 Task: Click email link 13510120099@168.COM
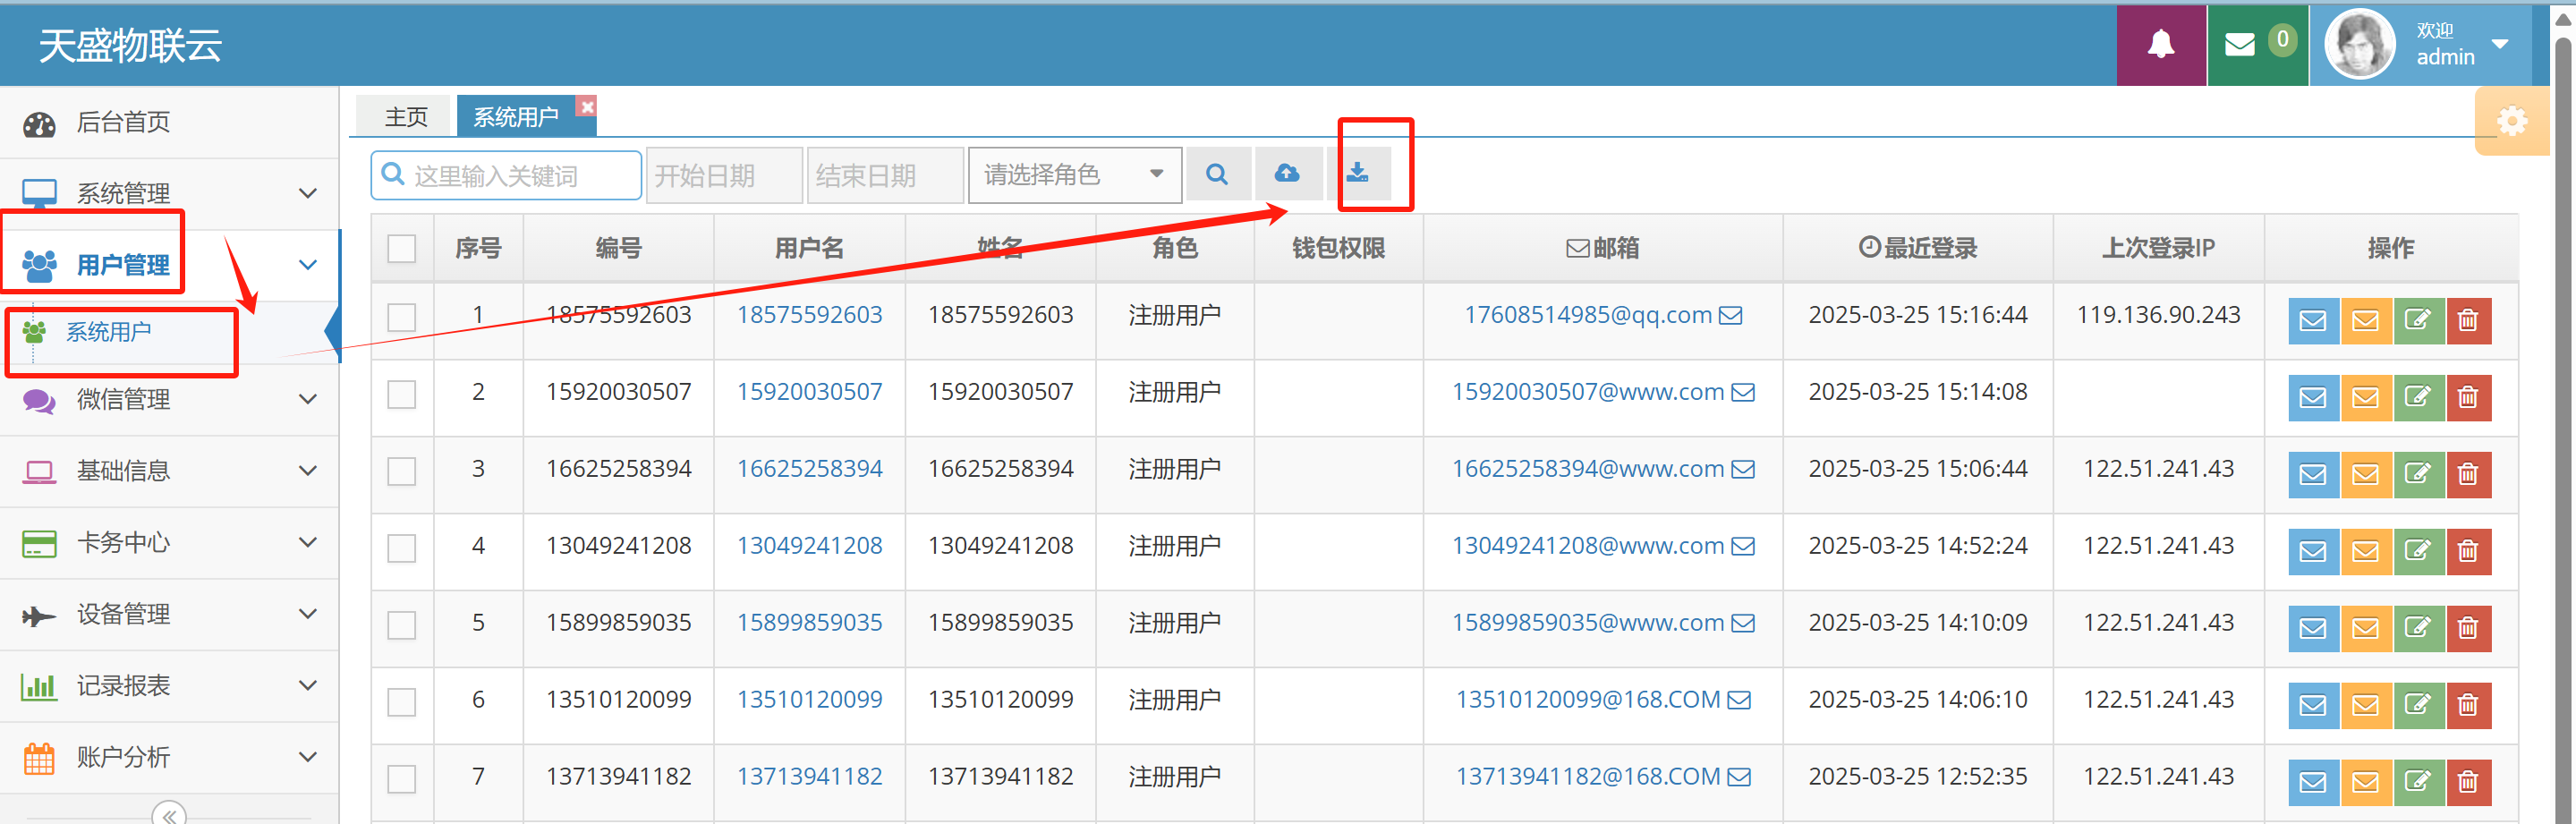(1587, 700)
